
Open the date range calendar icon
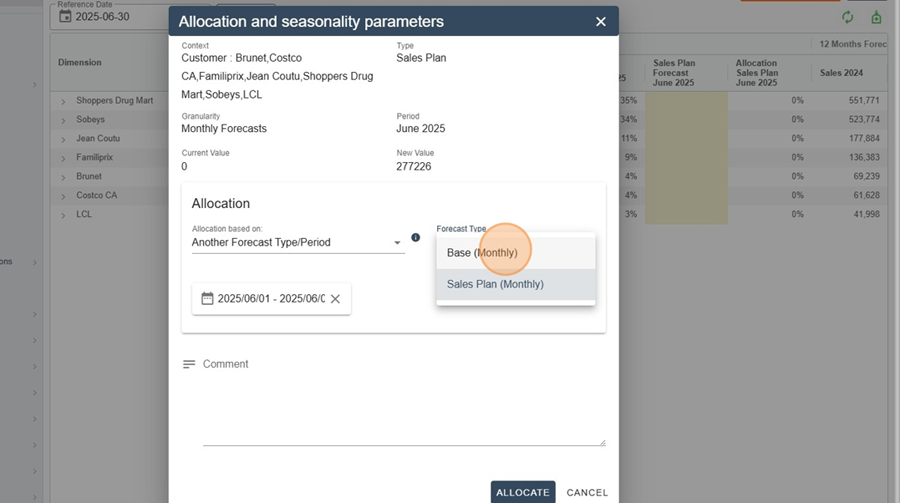tap(207, 299)
